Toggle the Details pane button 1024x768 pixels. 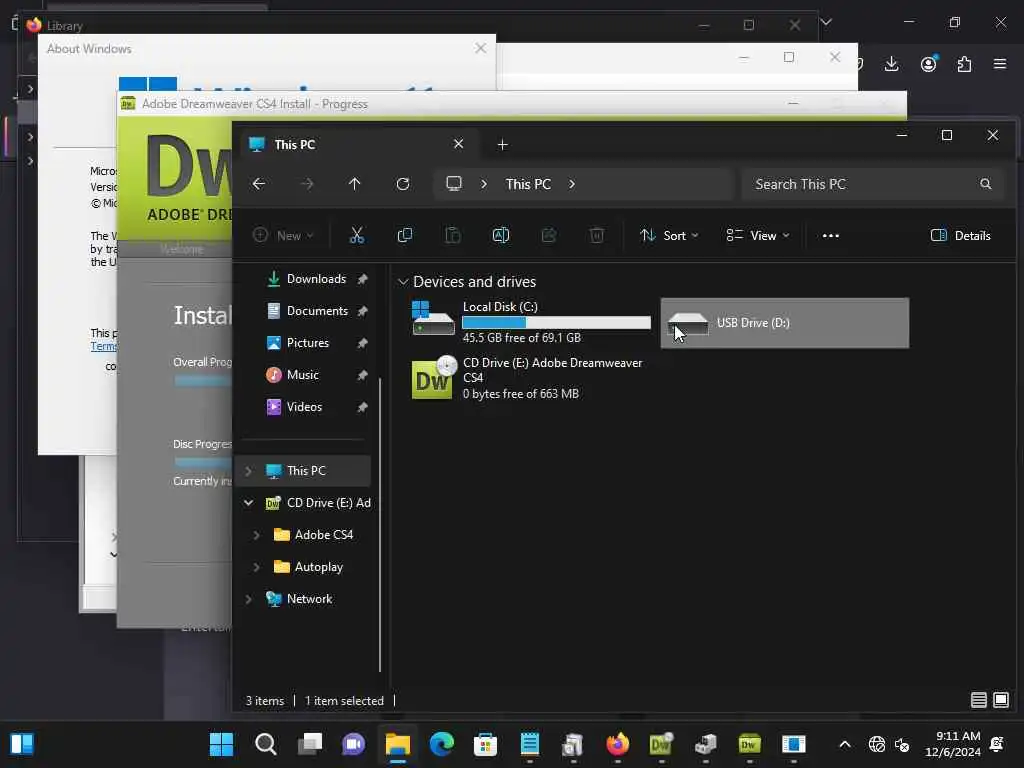(960, 235)
